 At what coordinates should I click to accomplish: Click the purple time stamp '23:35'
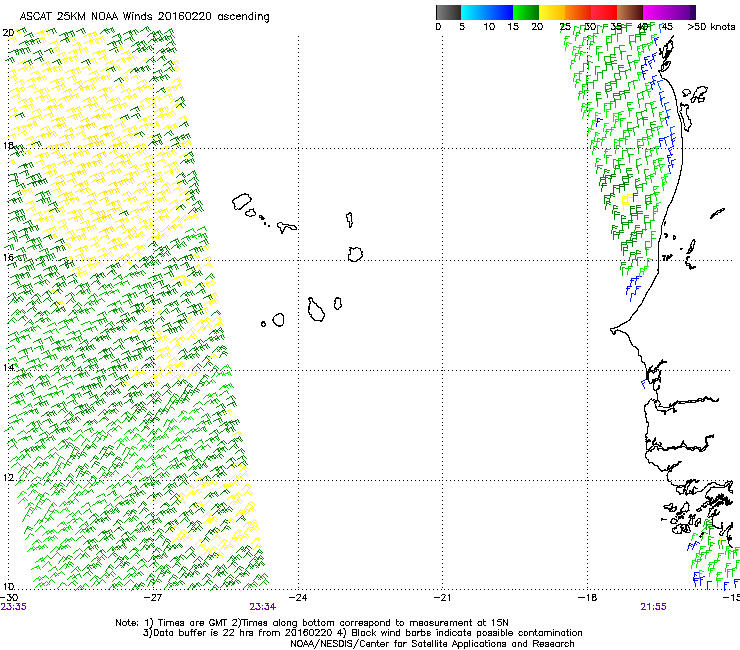14,607
